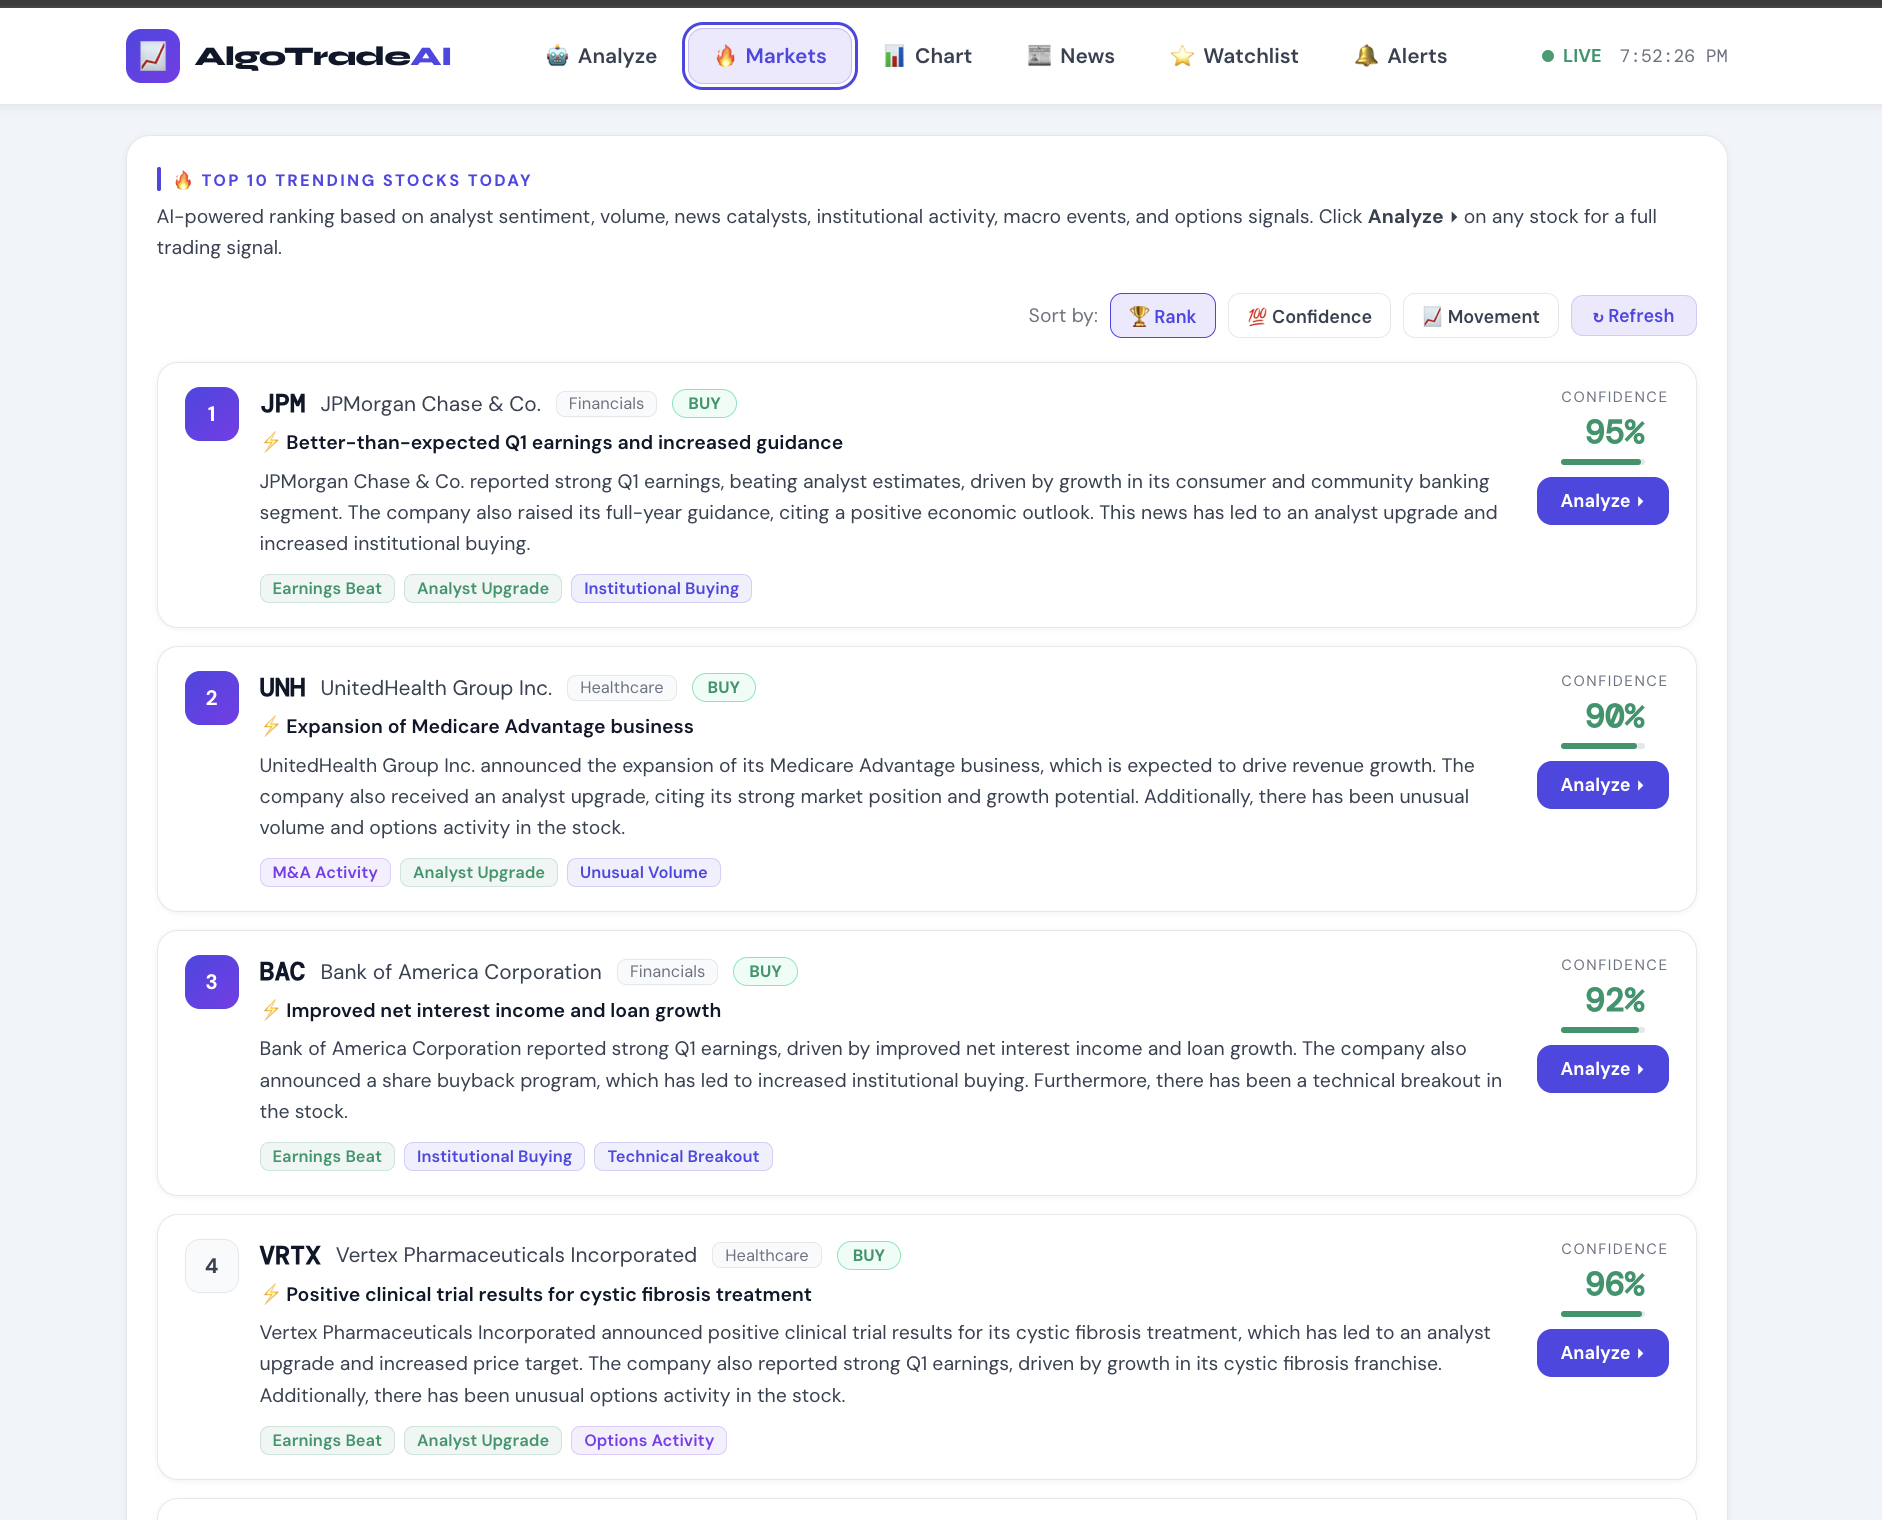Click the newspaper News icon
1882x1520 pixels.
[1037, 55]
